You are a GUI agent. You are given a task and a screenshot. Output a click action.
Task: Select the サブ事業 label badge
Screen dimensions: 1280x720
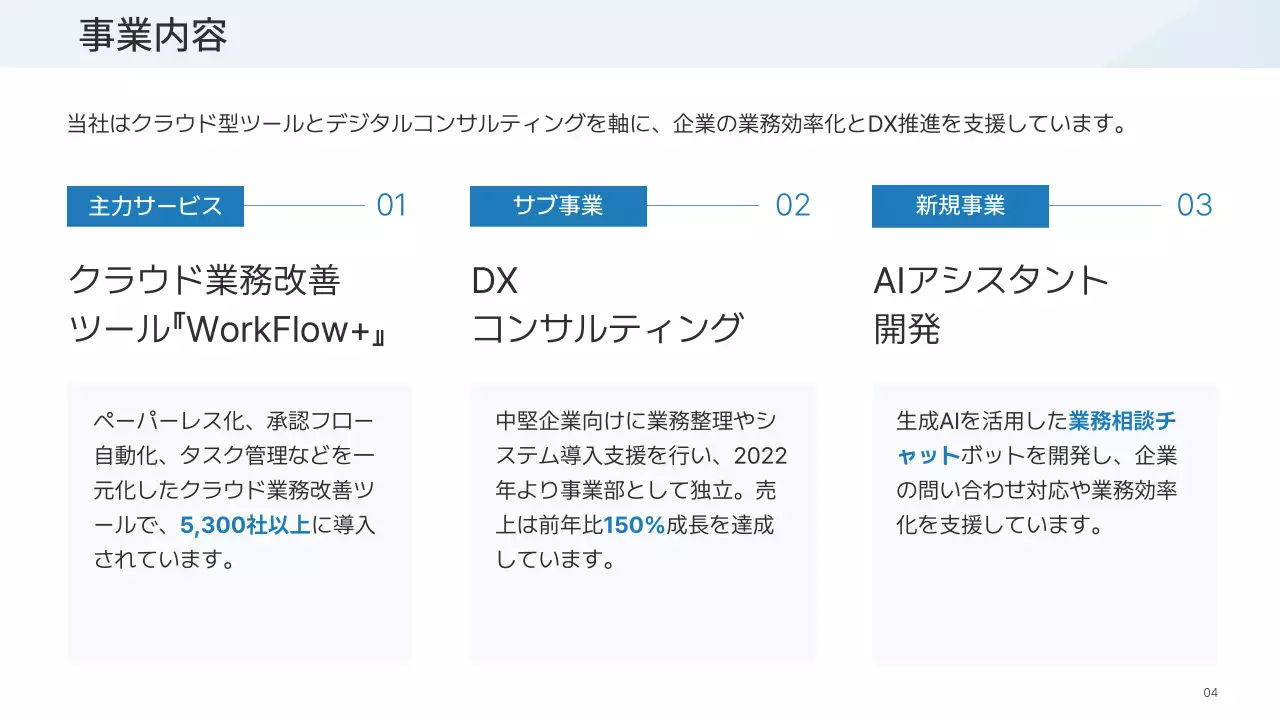point(557,206)
